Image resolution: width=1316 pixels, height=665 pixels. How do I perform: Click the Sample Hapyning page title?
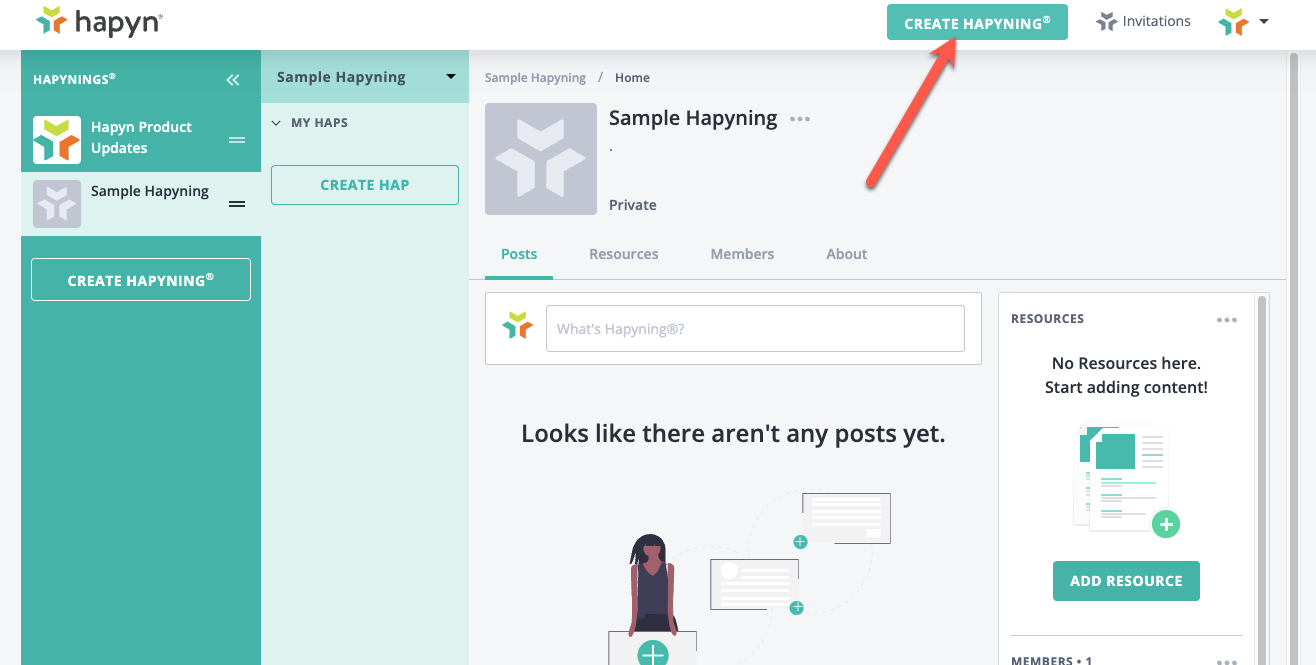click(693, 118)
